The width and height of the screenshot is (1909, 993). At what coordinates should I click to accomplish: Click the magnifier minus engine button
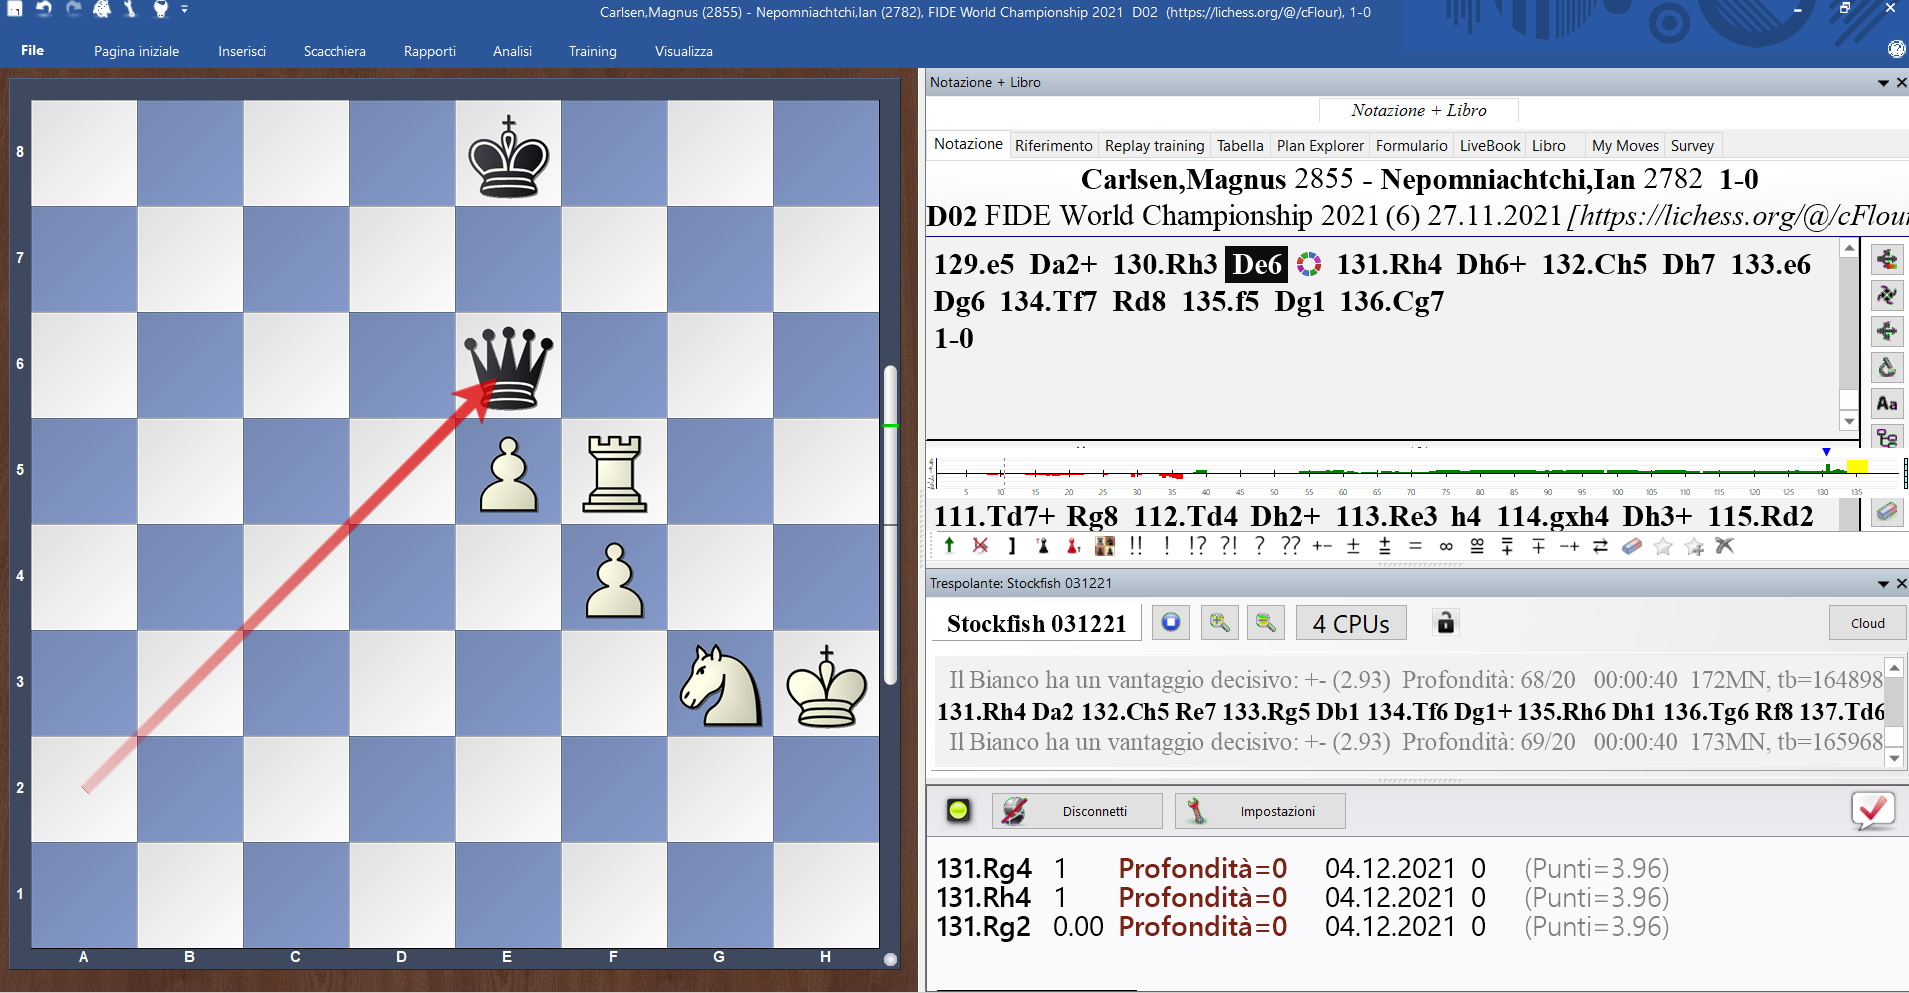tap(1266, 623)
